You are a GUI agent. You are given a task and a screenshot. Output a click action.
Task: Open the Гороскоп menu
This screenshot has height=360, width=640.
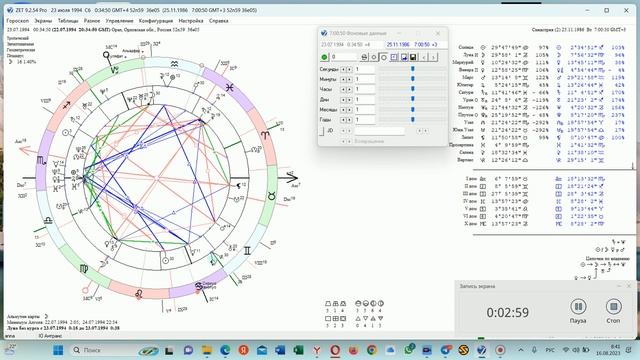(18, 20)
